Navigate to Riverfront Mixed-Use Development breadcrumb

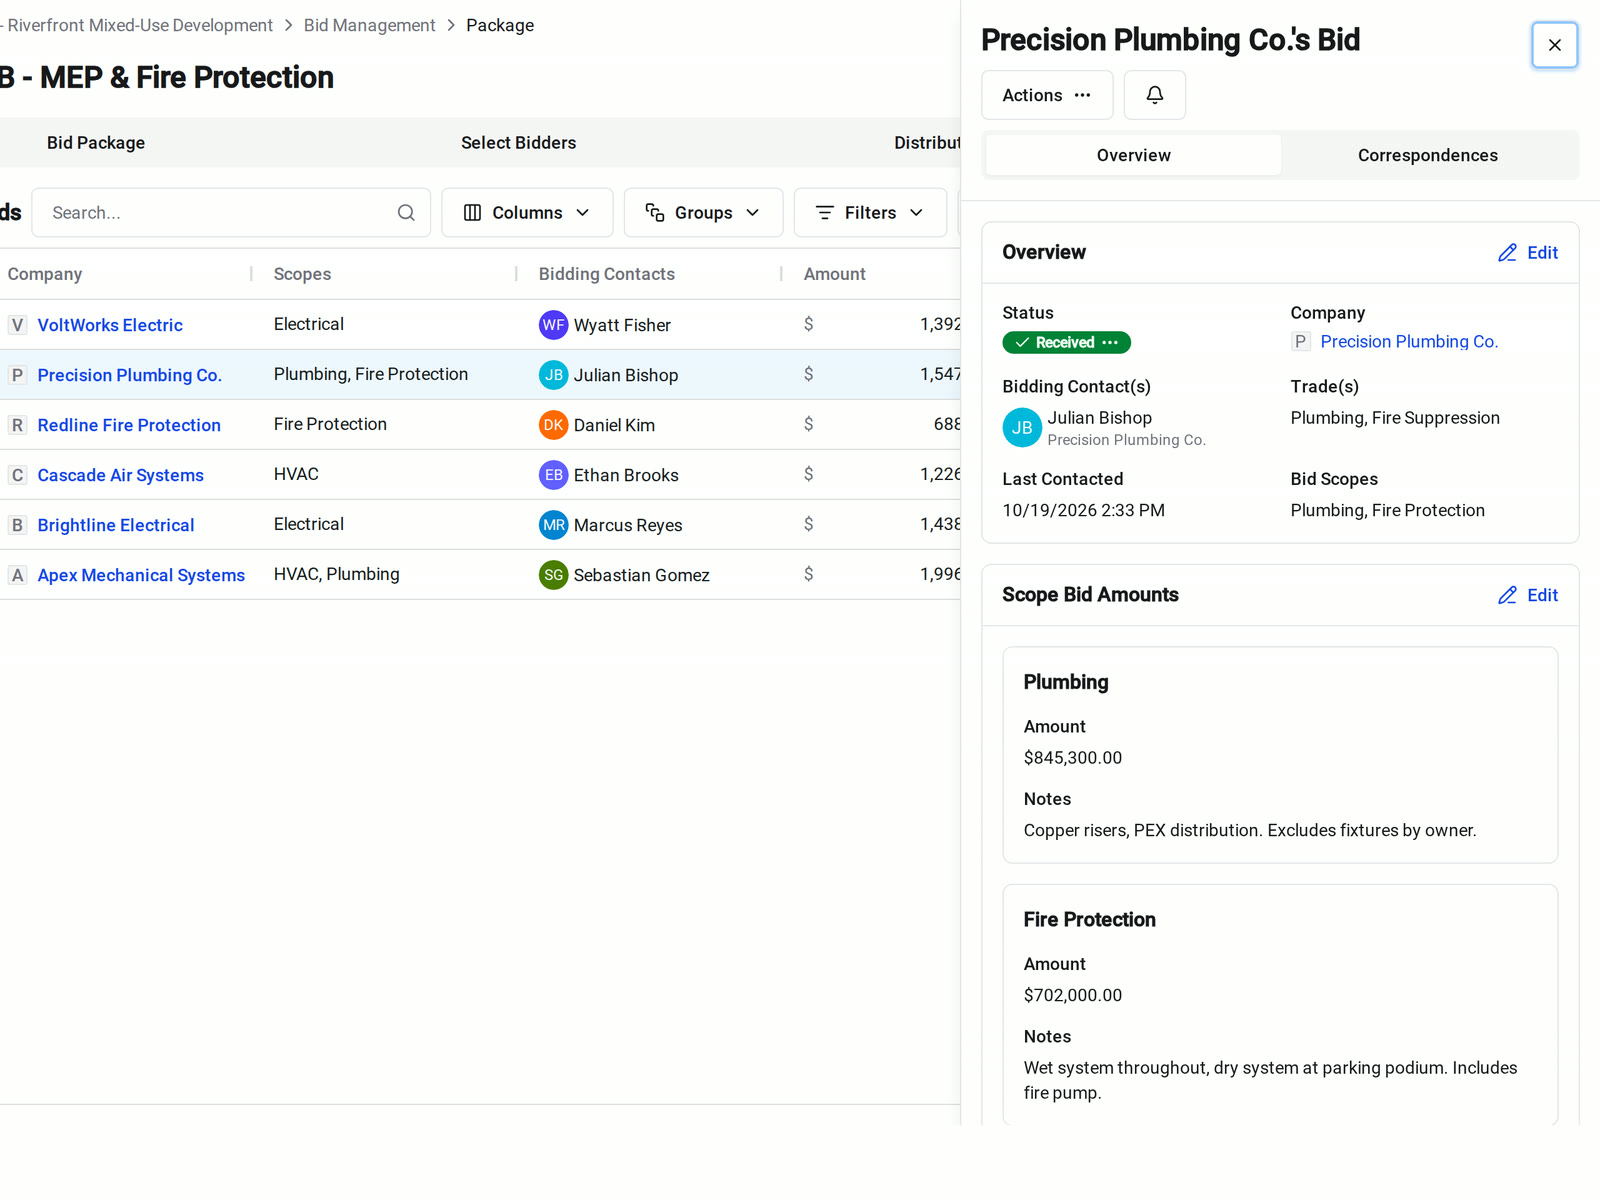tap(138, 25)
